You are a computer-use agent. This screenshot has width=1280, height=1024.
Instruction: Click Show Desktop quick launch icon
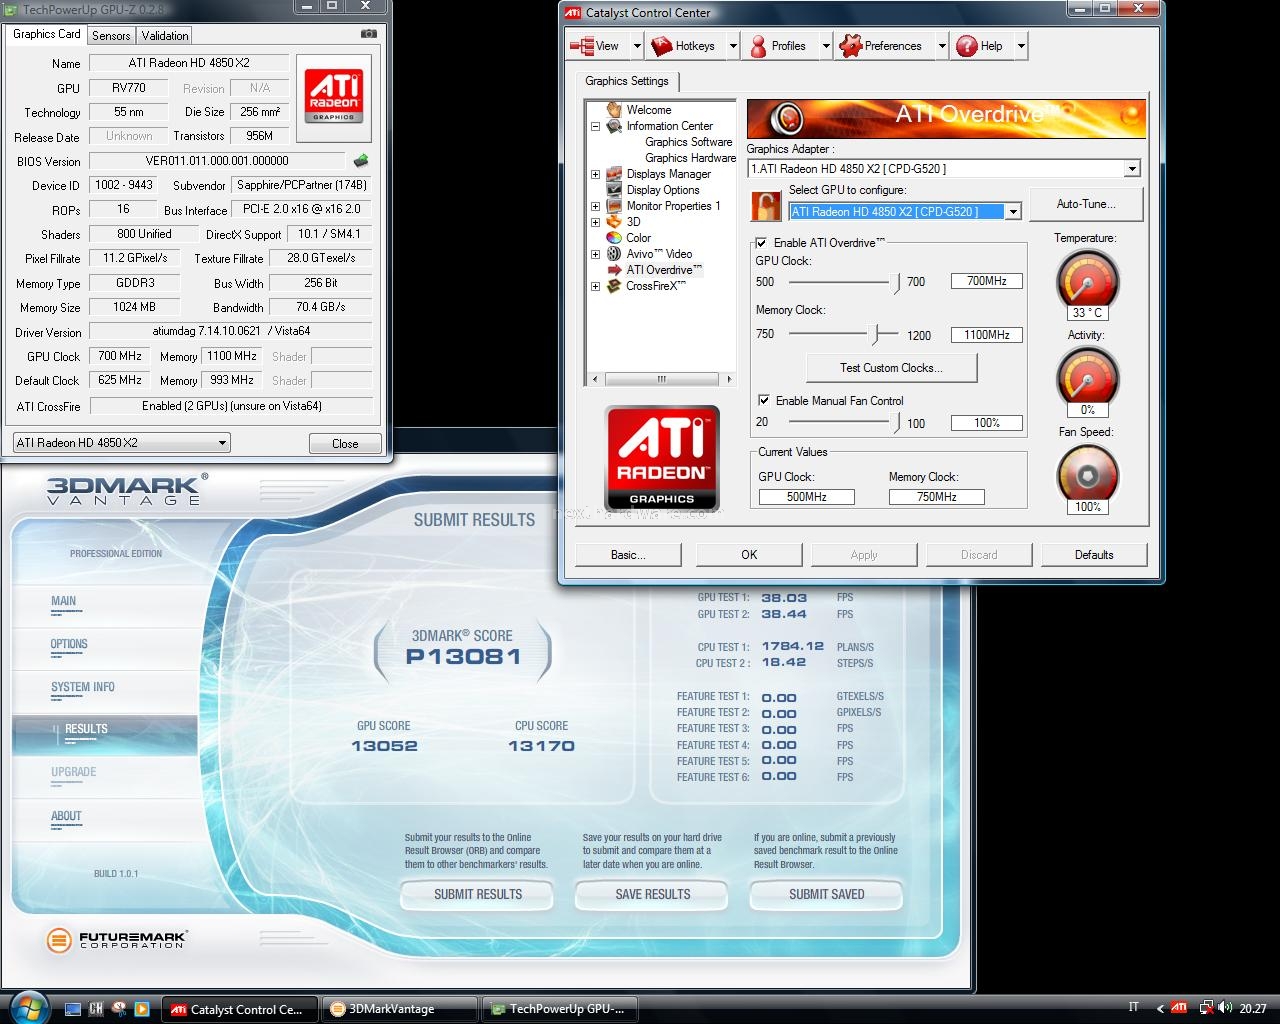[72, 1009]
